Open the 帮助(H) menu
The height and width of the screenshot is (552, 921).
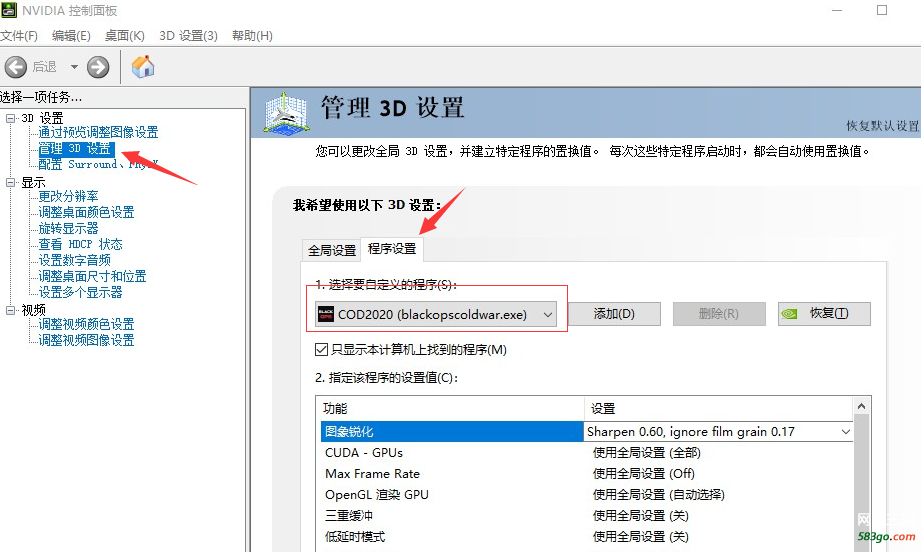coord(252,36)
